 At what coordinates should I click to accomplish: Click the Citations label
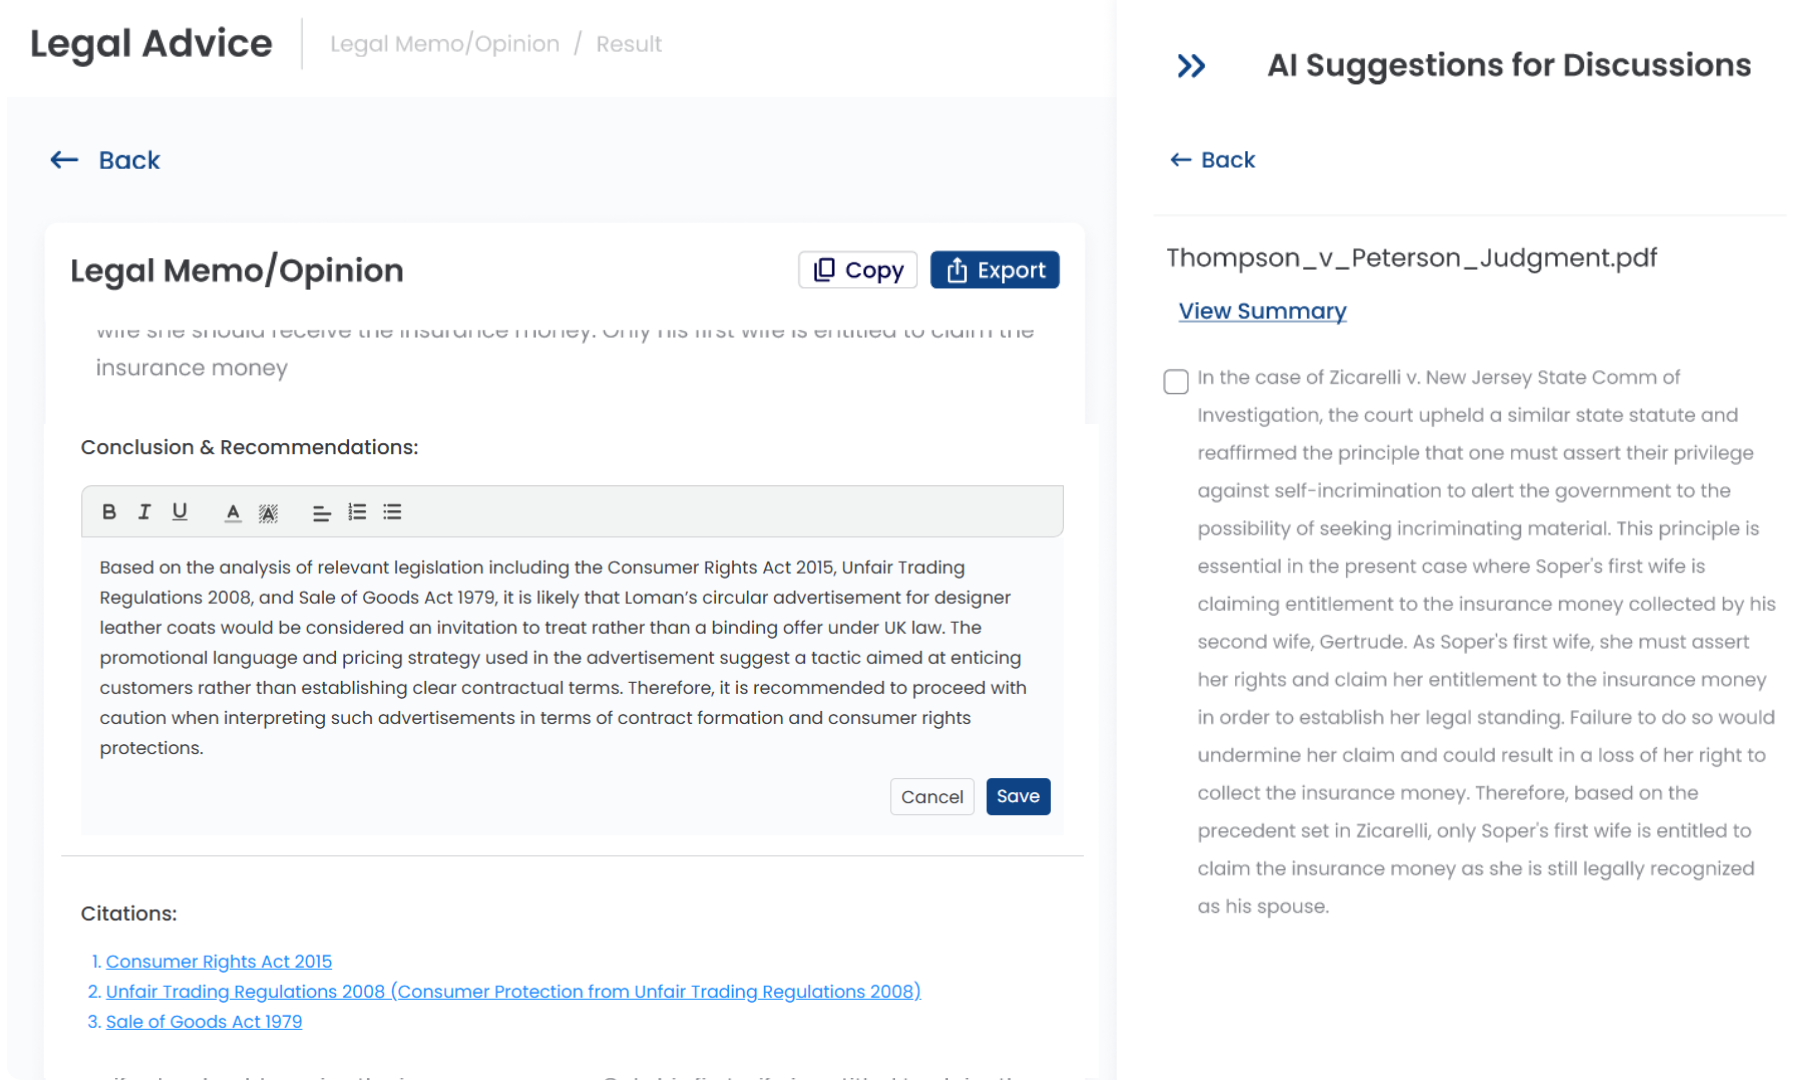click(x=129, y=914)
